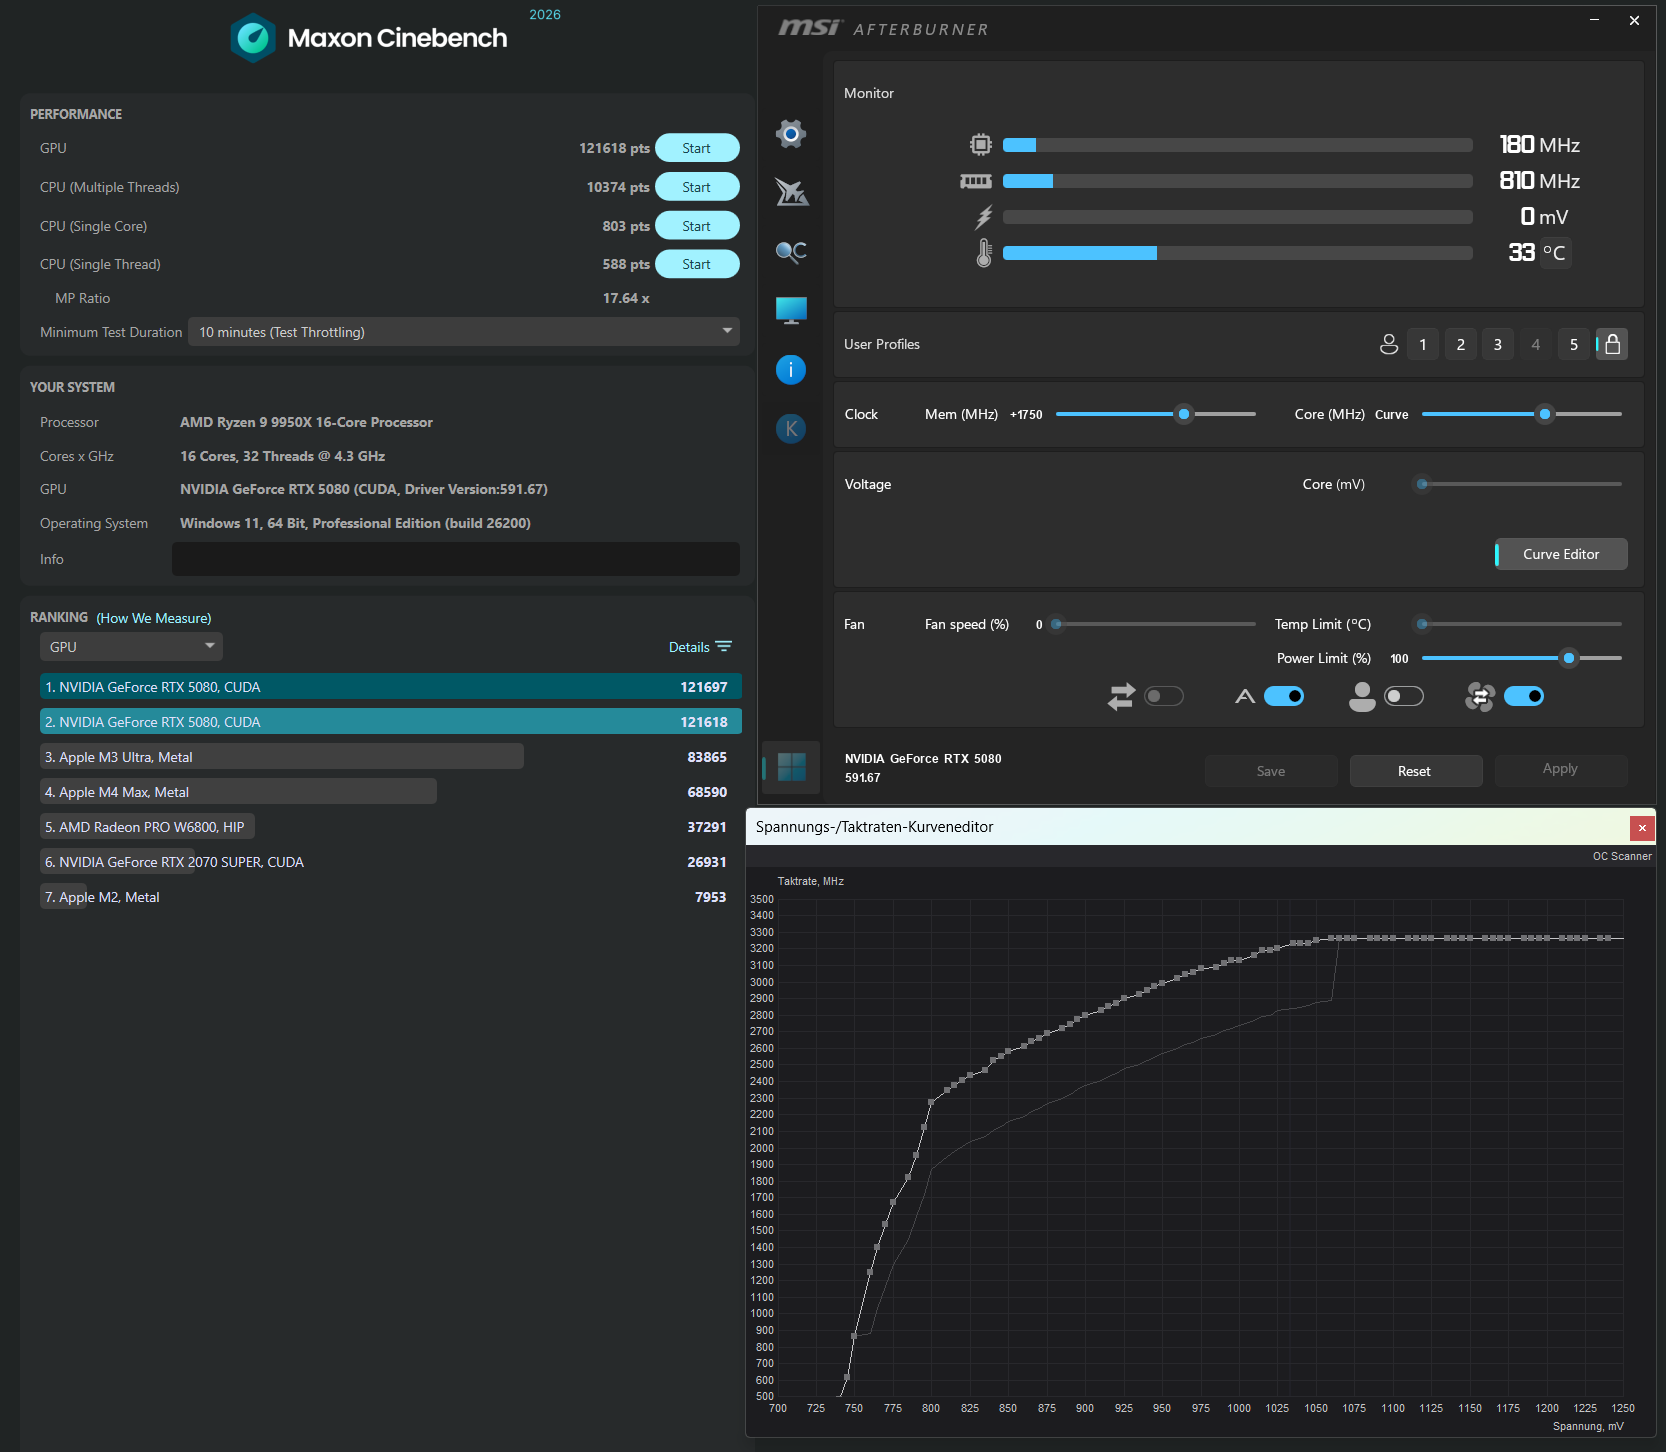Click the Reset button in Afterburner
The width and height of the screenshot is (1666, 1452).
pyautogui.click(x=1415, y=771)
